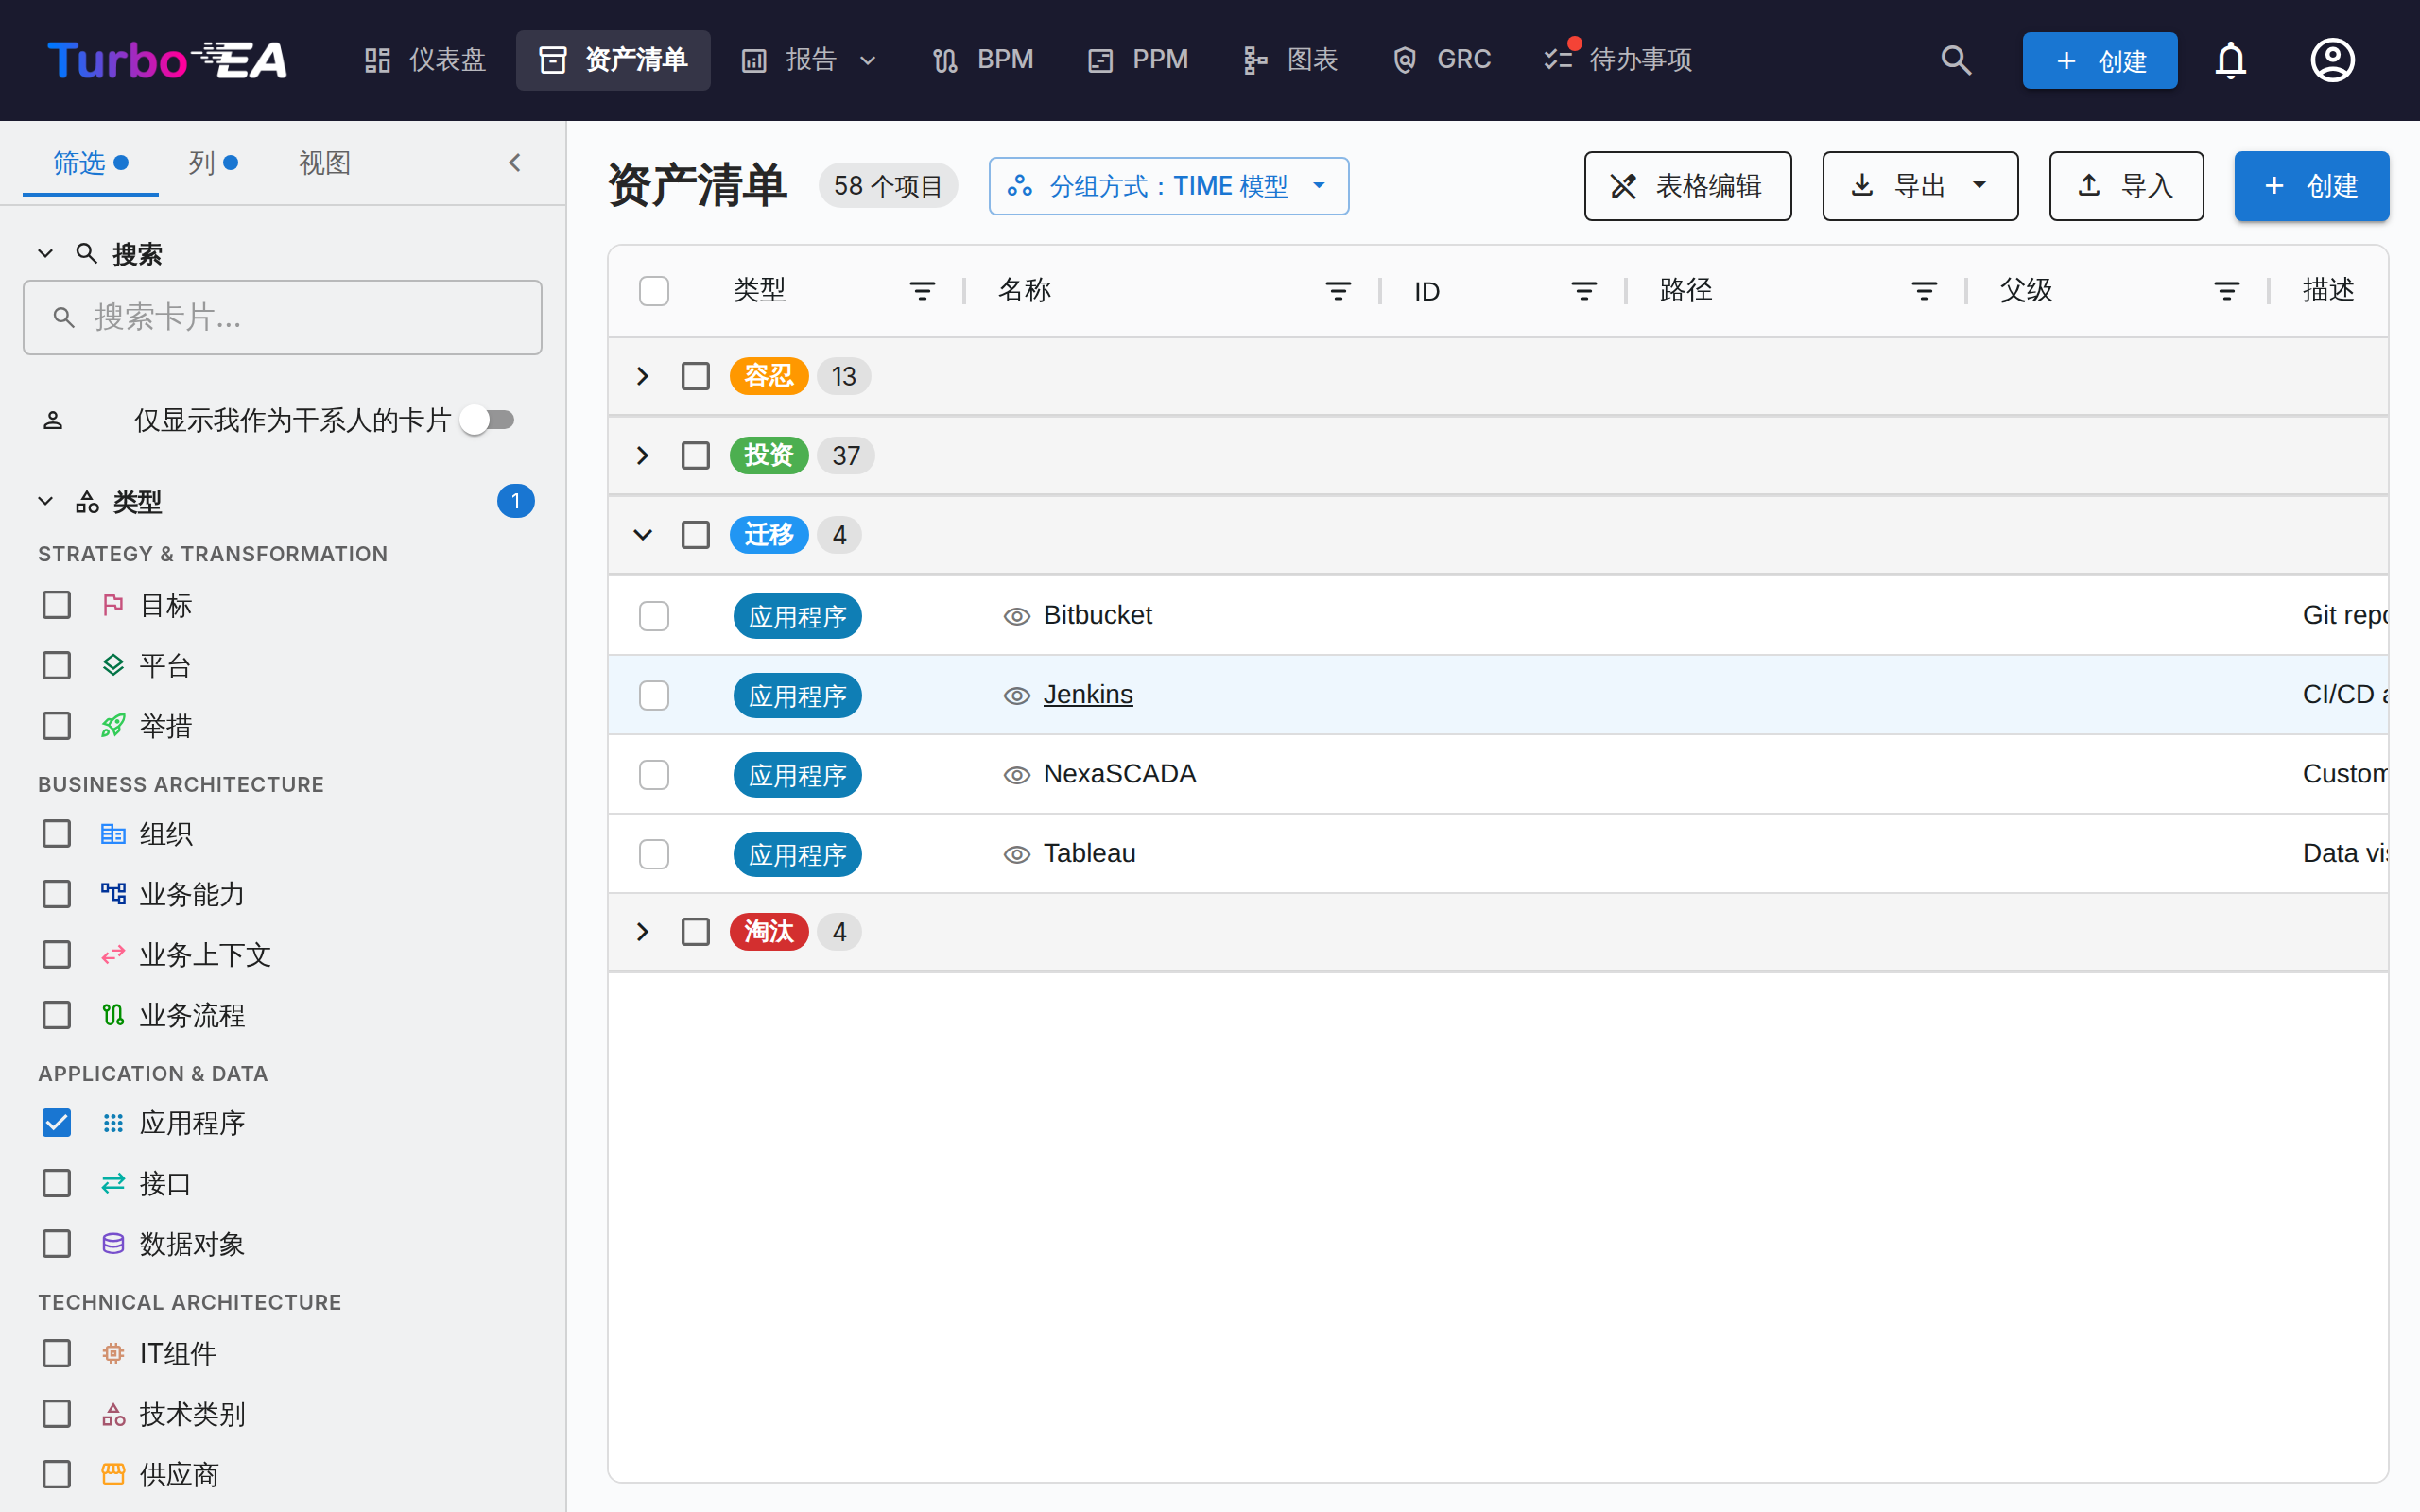Check the IT组件 type filter
The image size is (2420, 1512).
[57, 1353]
